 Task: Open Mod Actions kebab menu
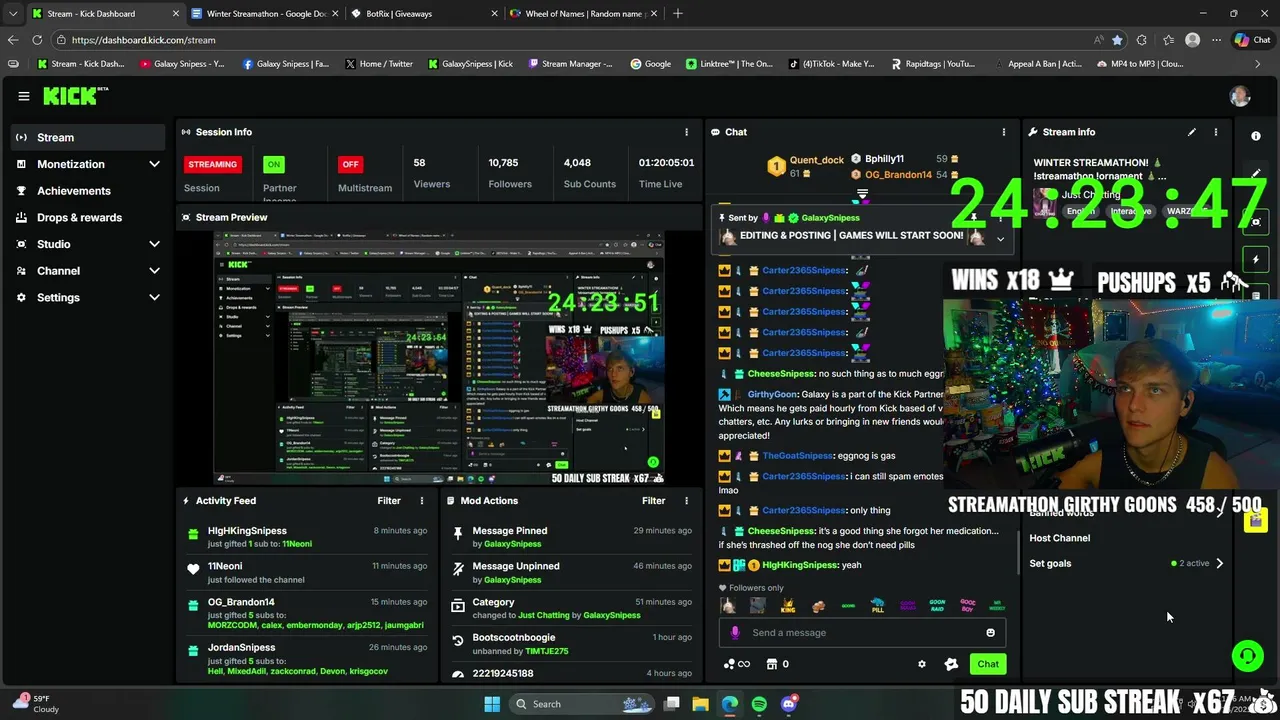point(686,501)
